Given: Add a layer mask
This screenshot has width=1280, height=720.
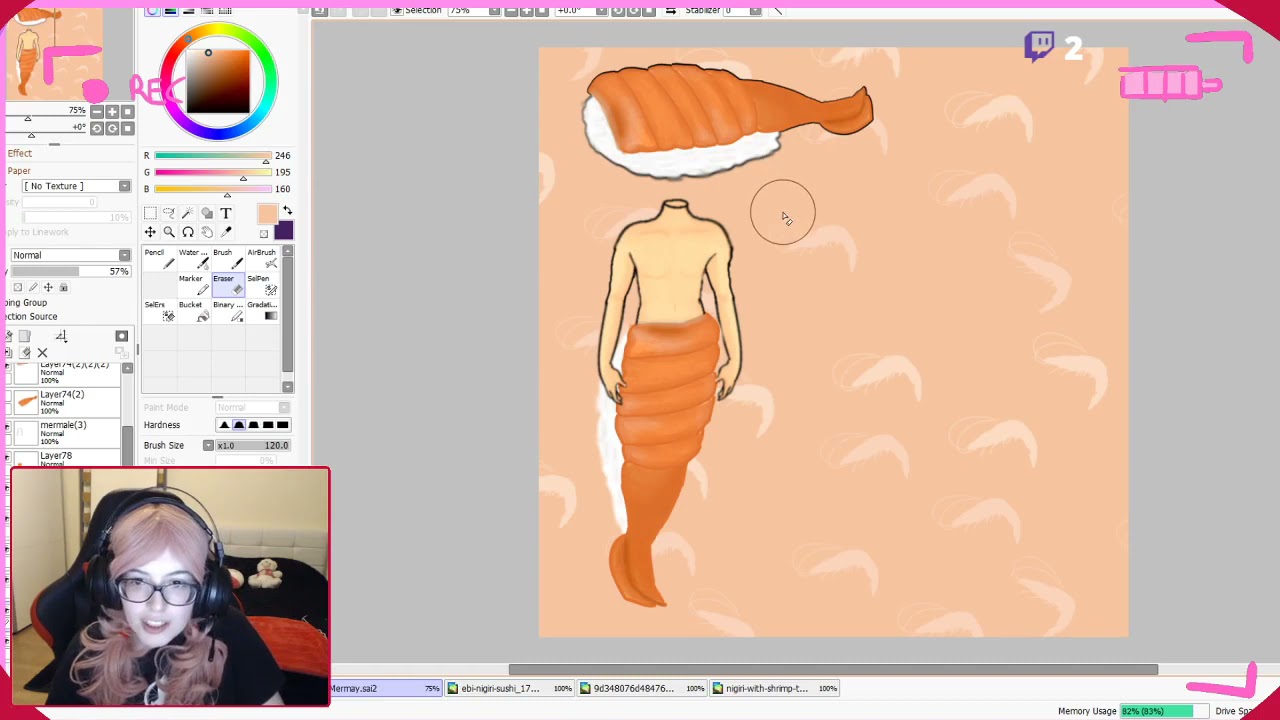Looking at the screenshot, I should (x=122, y=336).
